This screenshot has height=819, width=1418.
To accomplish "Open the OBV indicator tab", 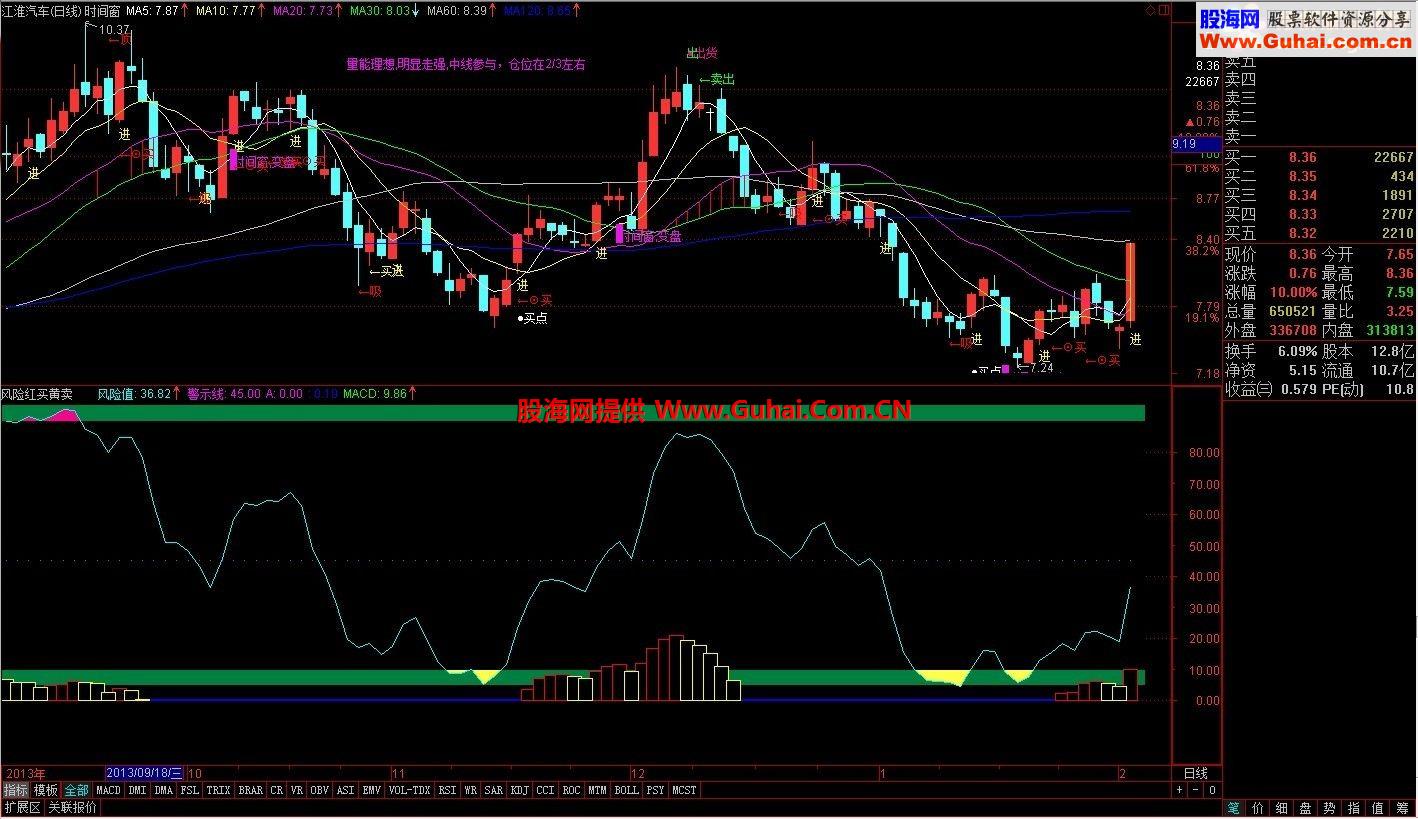I will [x=320, y=790].
